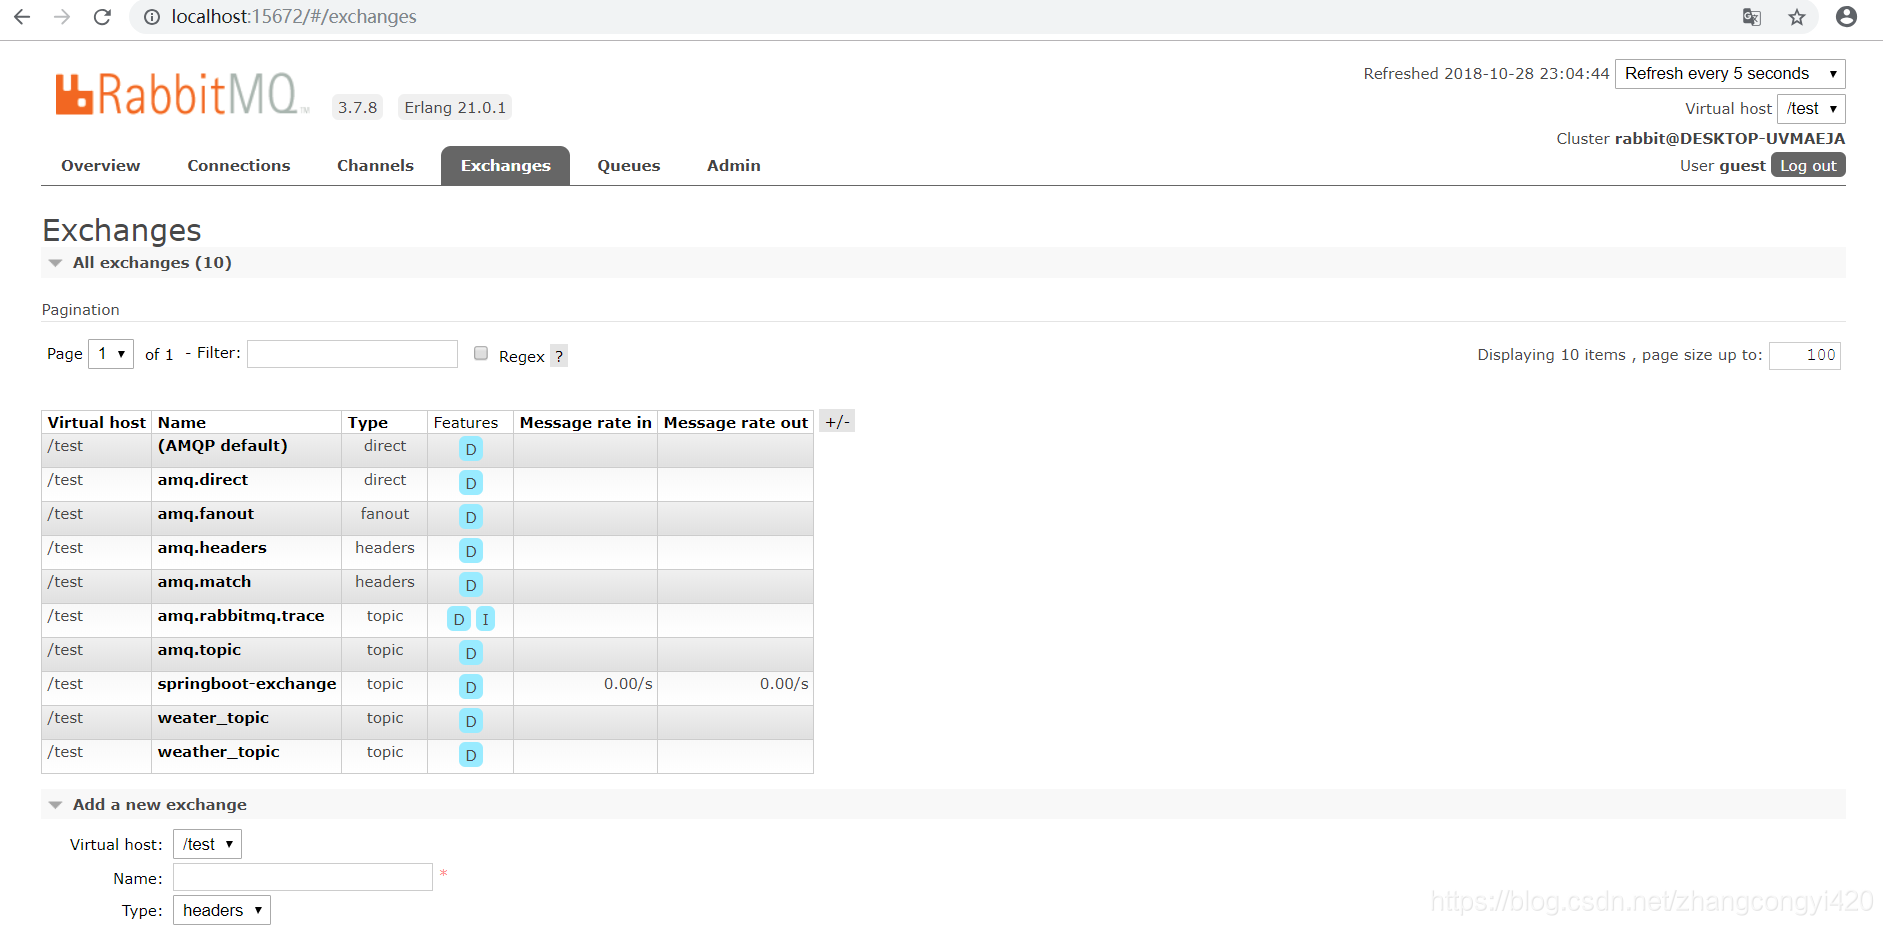Go back using the browser back arrow
Image resolution: width=1883 pixels, height=925 pixels.
click(22, 17)
